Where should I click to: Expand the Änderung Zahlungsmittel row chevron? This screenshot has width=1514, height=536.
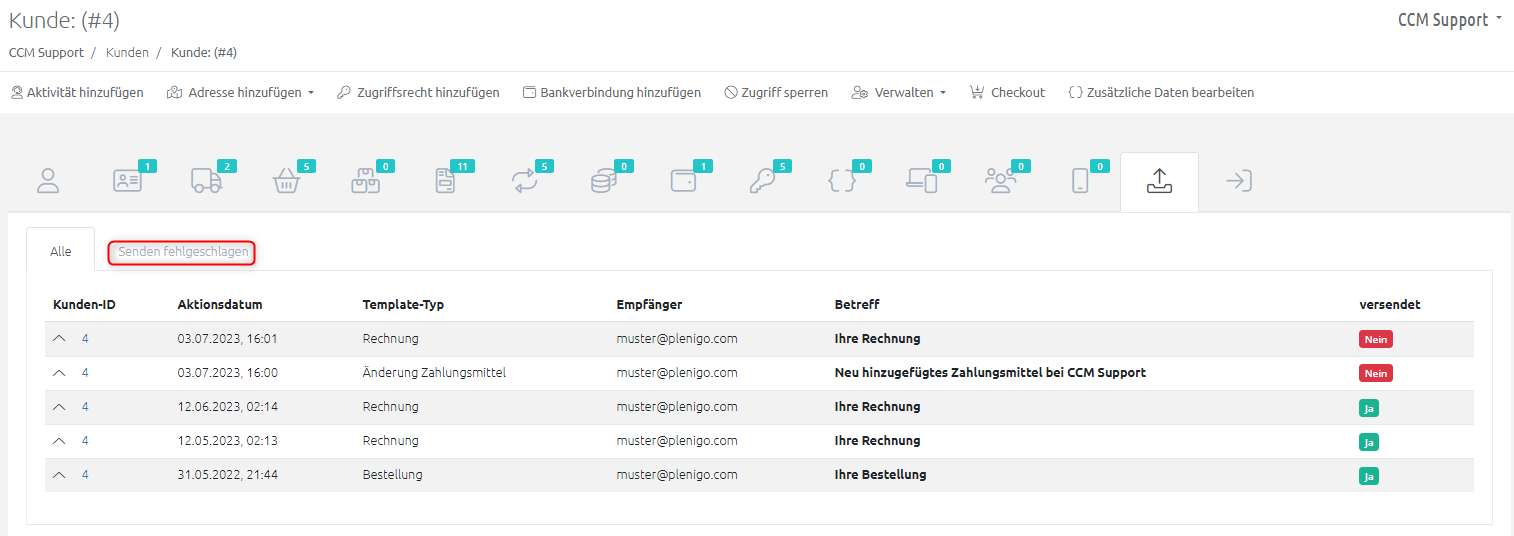coord(59,373)
